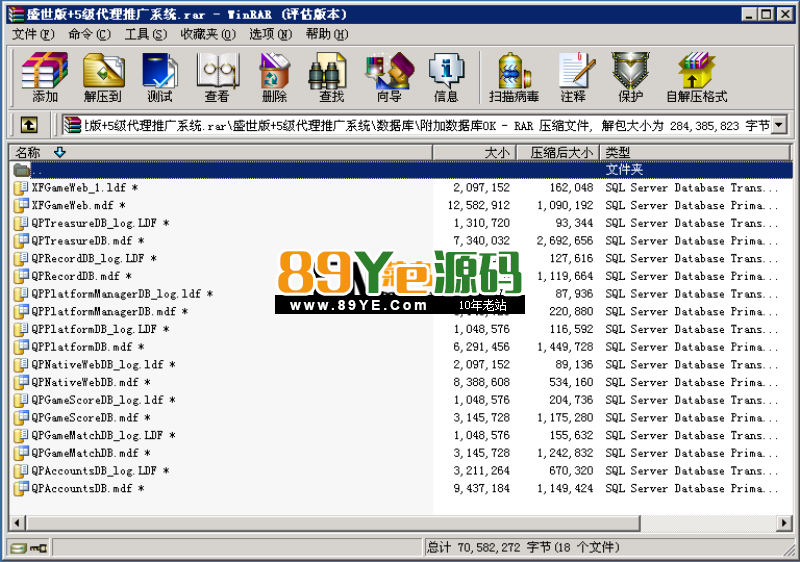800x562 pixels.
Task: Select file QPGameMatchDB_log.LDF
Action: 103,436
